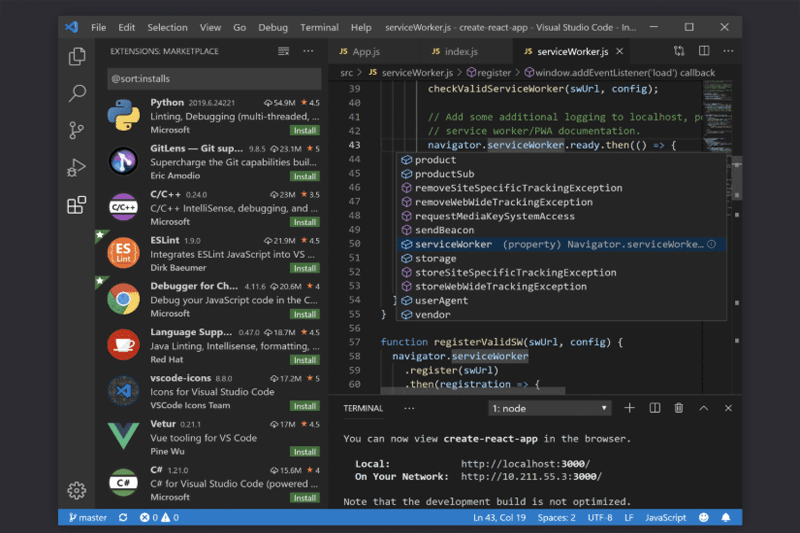Switch to the index.js editor tab
Screen dimensions: 800x533
(462, 51)
